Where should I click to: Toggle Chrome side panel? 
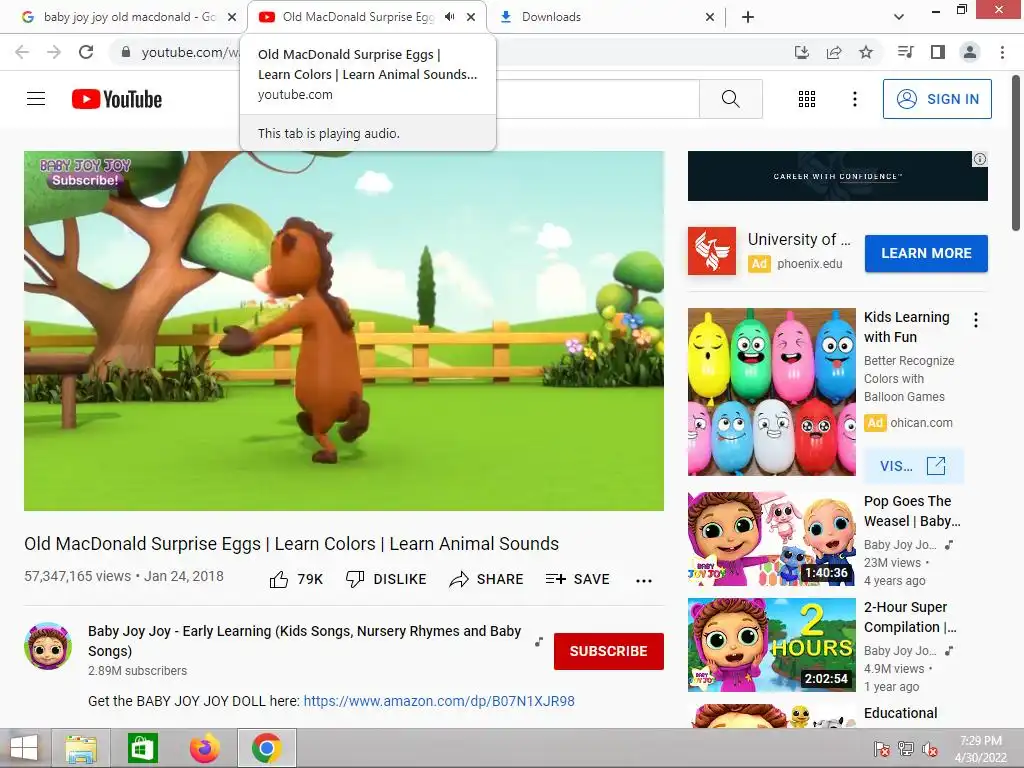[x=938, y=52]
